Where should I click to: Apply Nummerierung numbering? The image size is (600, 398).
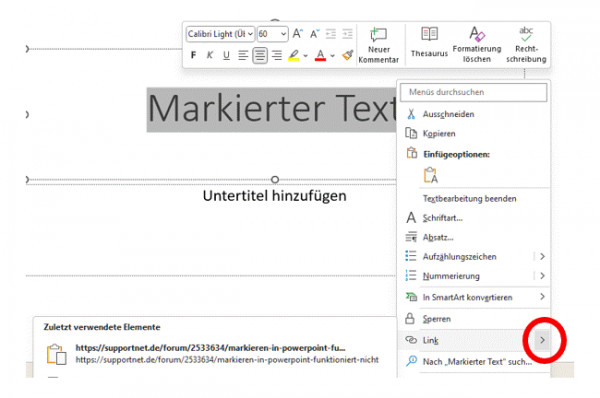point(466,276)
